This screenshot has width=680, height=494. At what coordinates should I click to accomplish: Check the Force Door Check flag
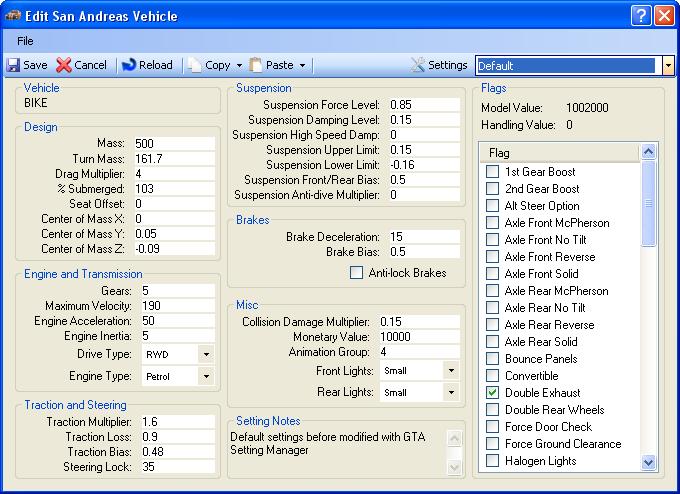[x=492, y=427]
